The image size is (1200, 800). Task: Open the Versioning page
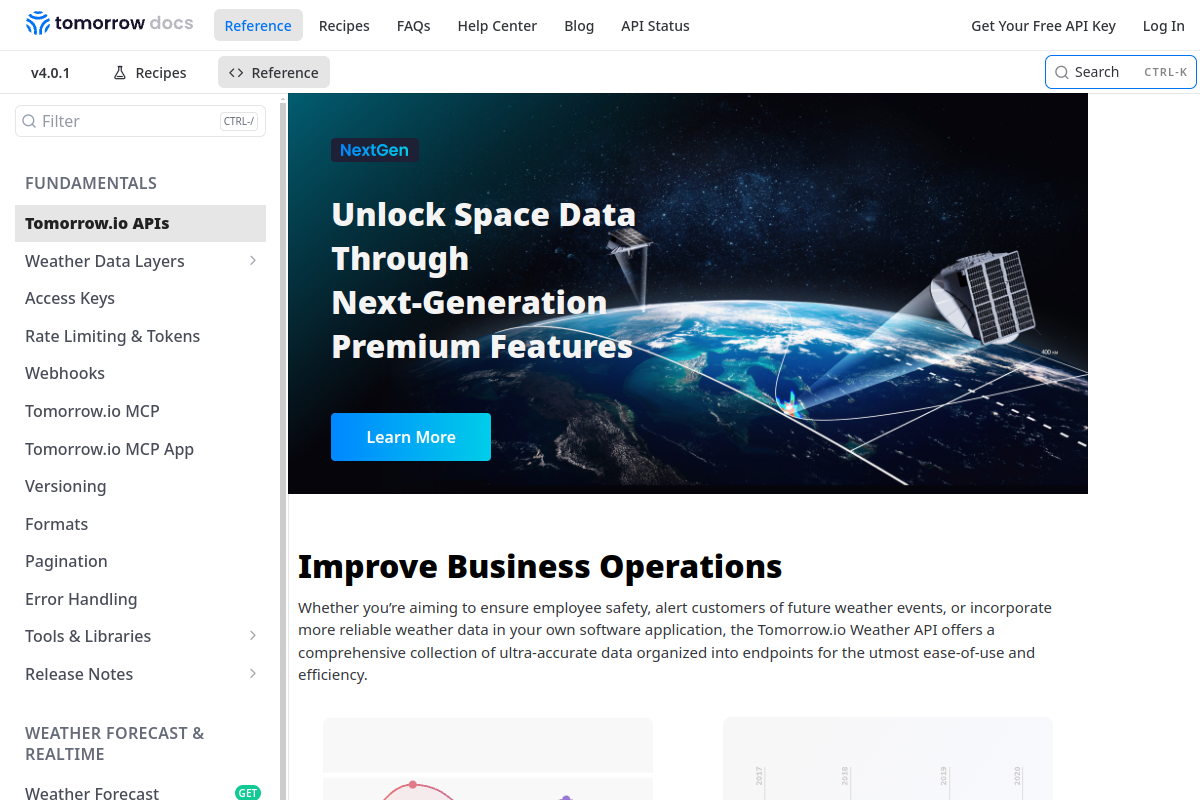(x=140, y=486)
